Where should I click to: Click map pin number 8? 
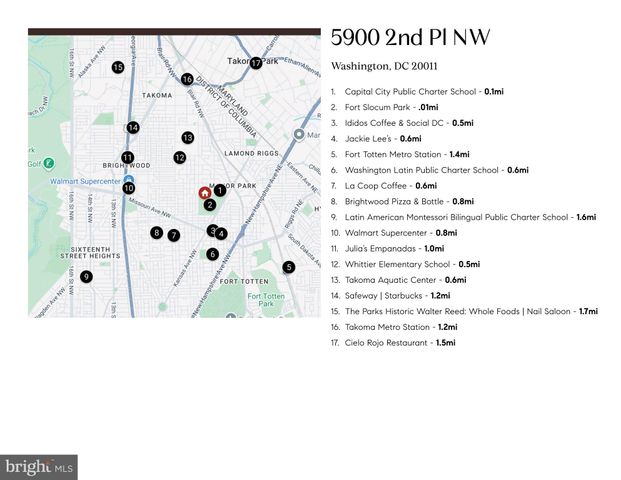click(156, 233)
